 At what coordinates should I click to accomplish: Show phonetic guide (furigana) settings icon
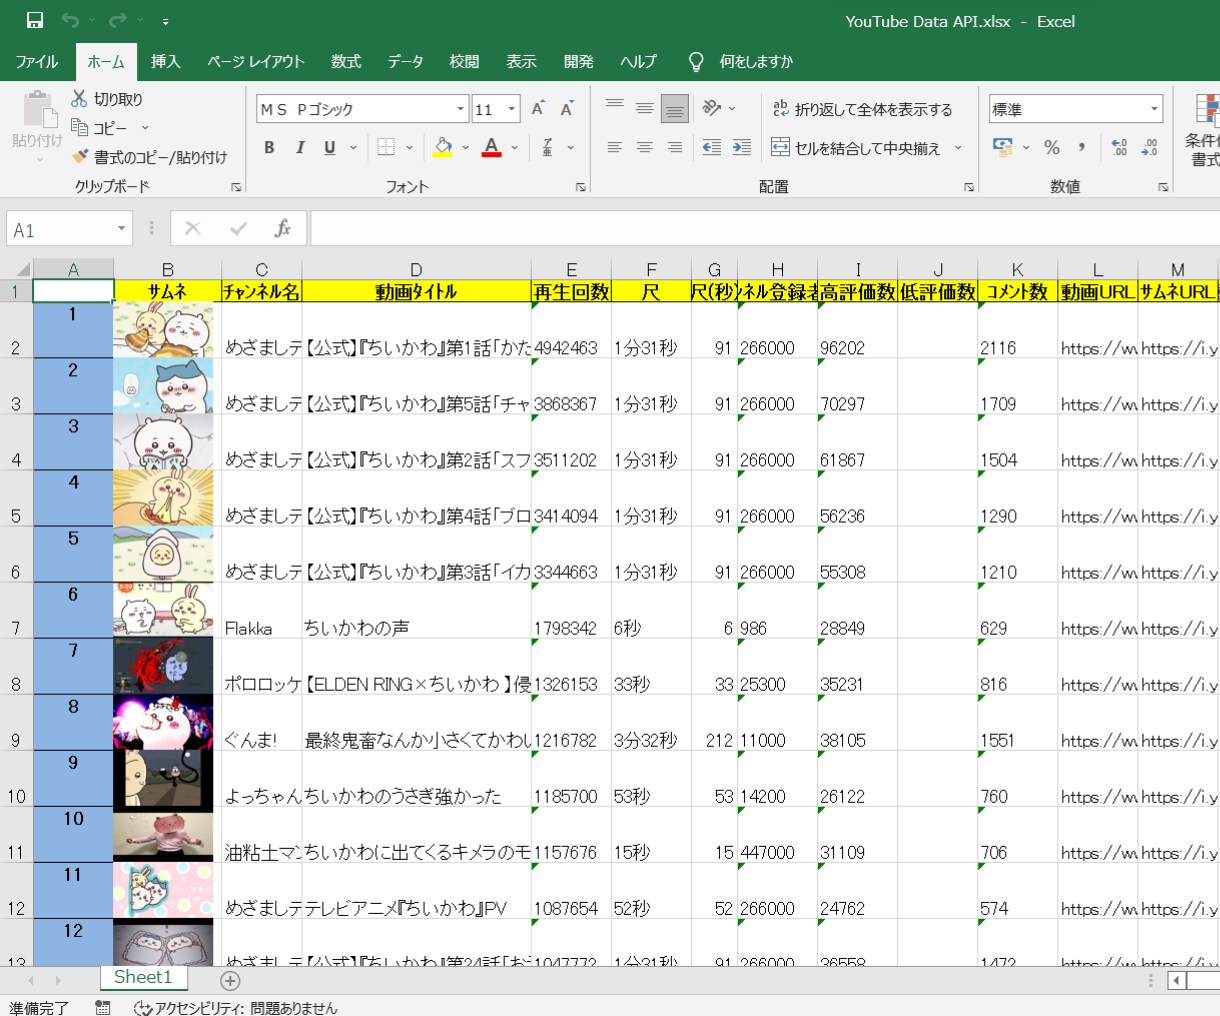pyautogui.click(x=547, y=147)
